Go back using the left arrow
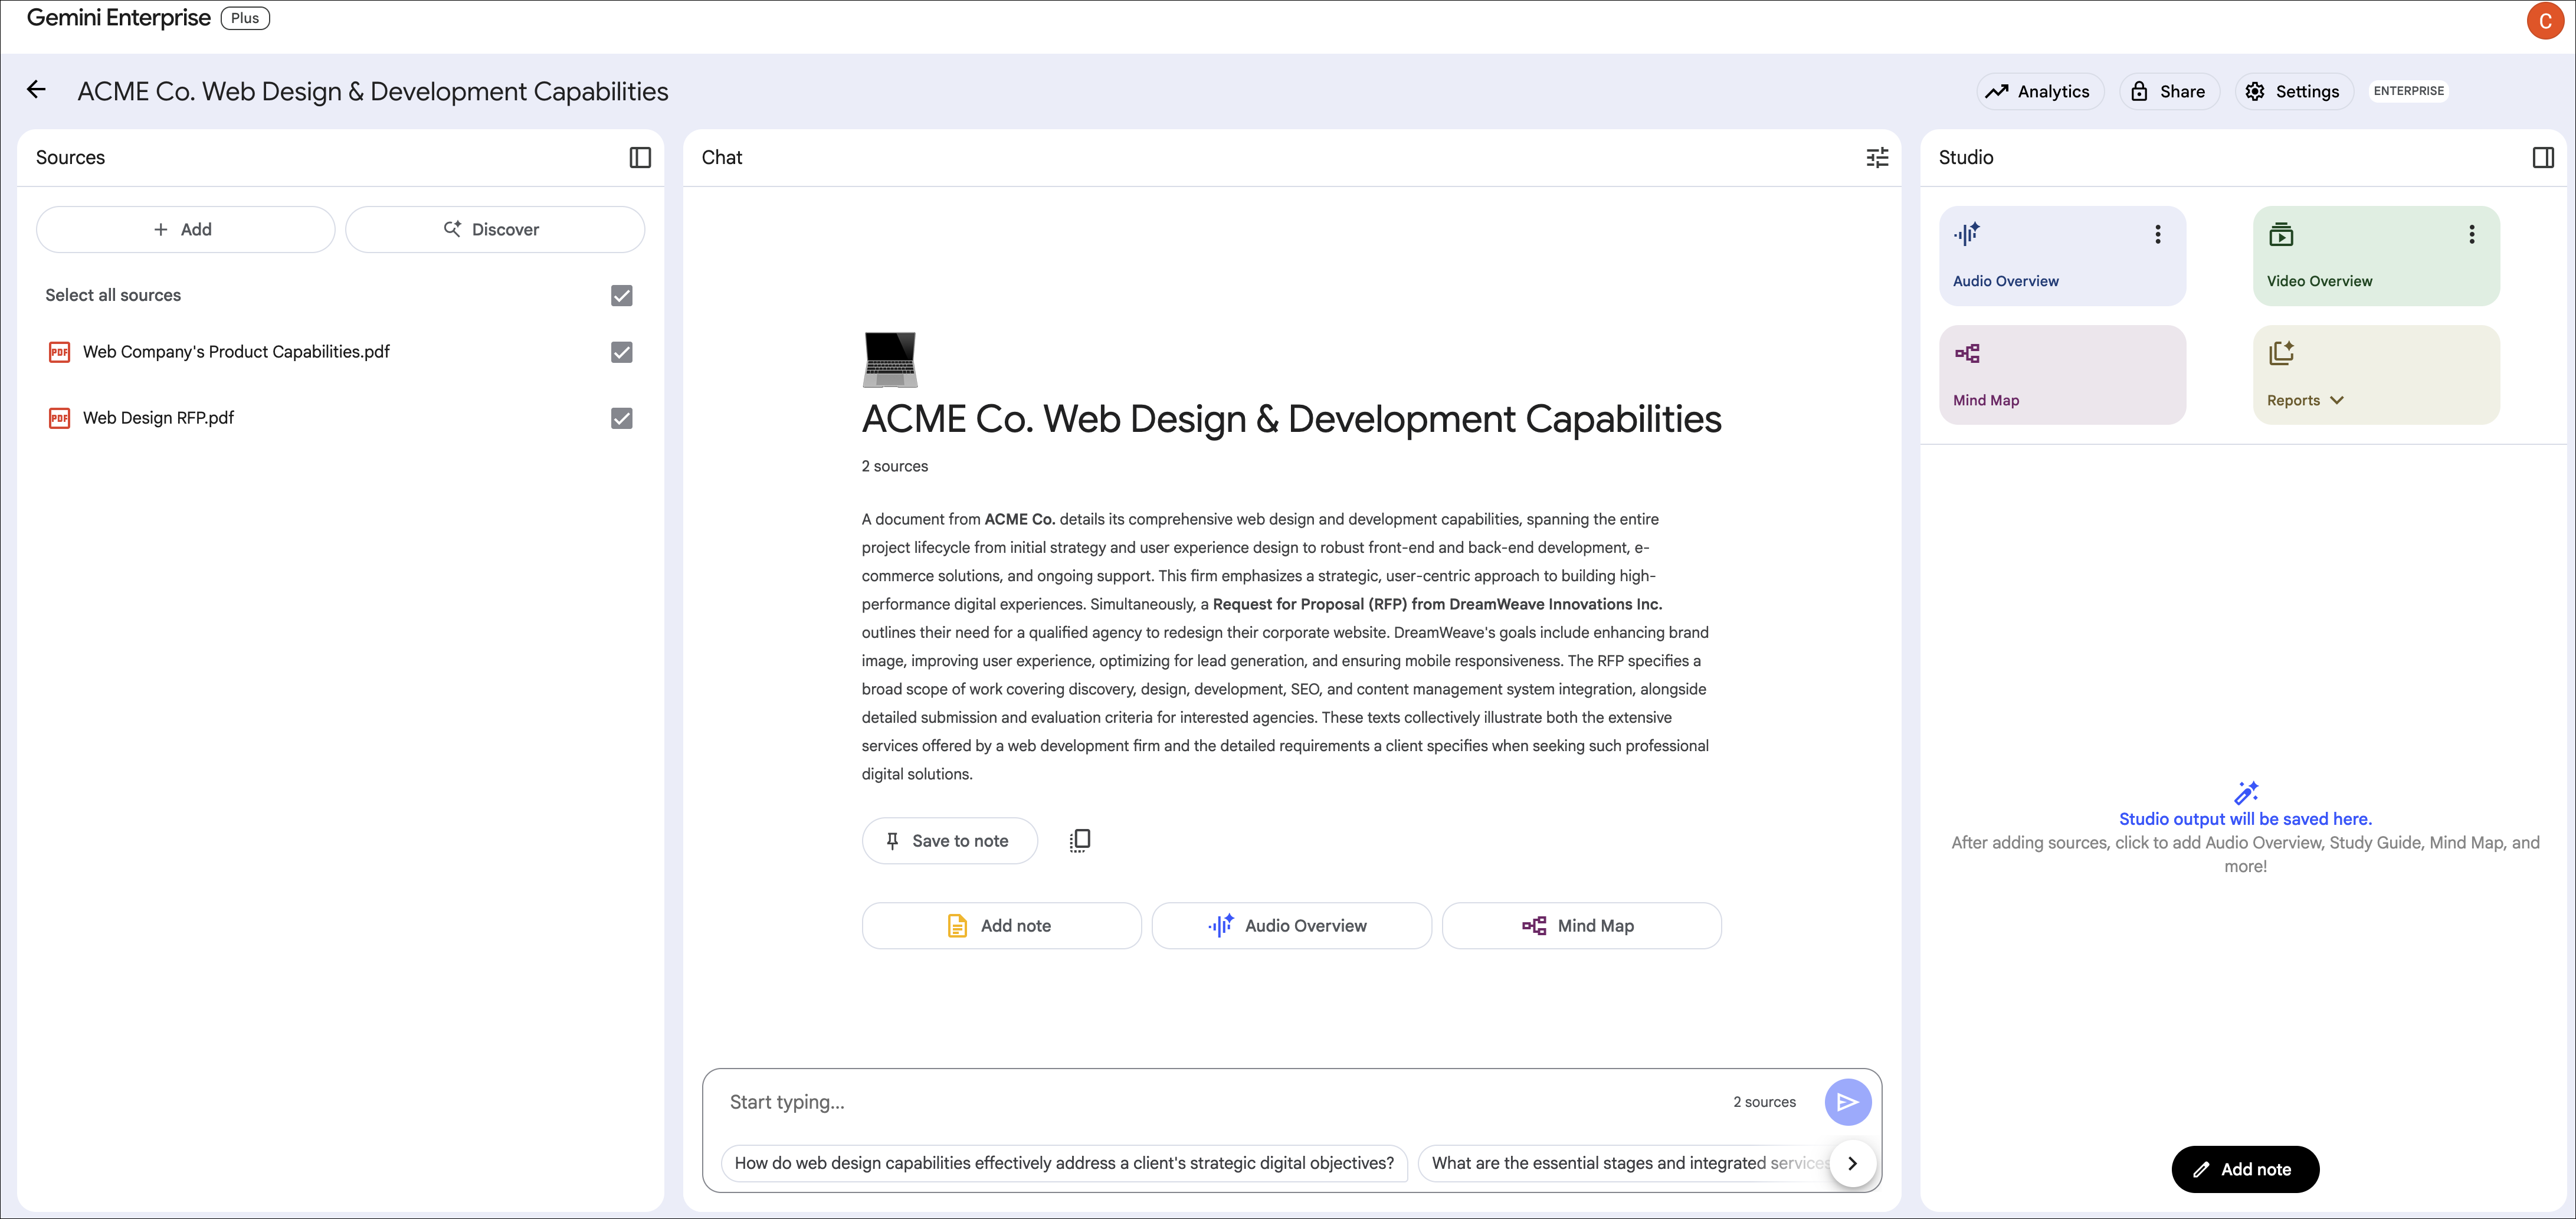This screenshot has width=2576, height=1219. click(x=37, y=90)
